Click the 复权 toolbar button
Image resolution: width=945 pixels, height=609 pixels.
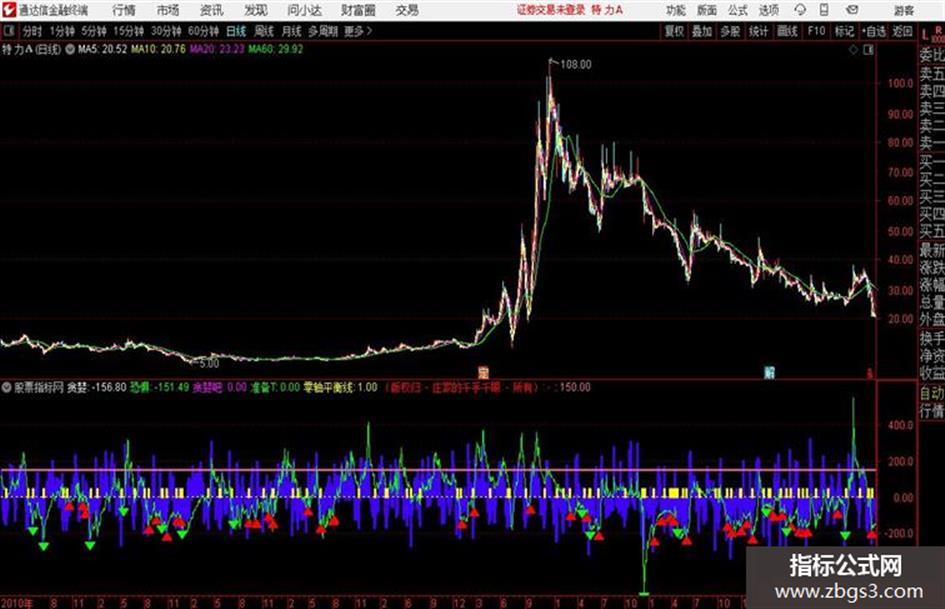pos(674,31)
